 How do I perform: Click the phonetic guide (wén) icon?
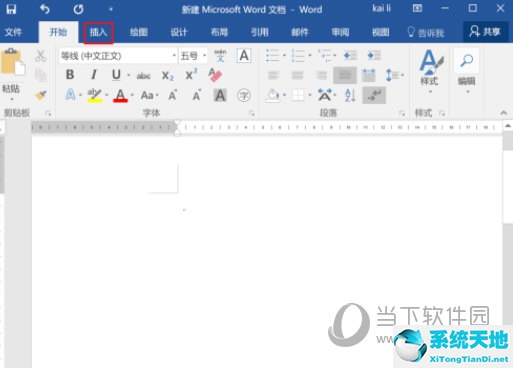220,56
